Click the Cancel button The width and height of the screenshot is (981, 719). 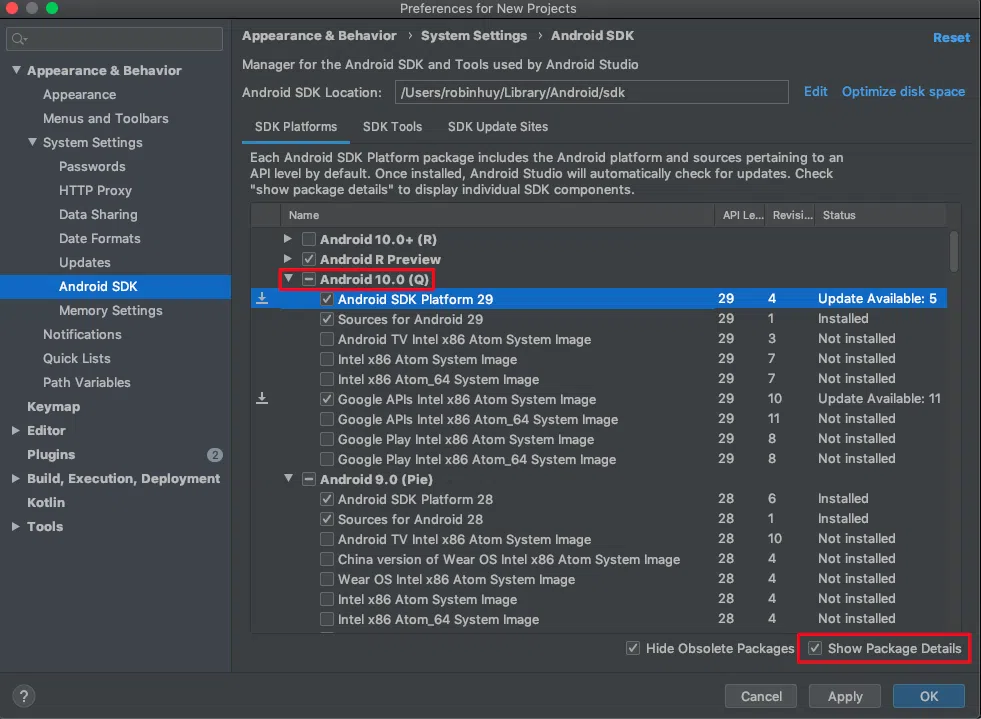click(x=761, y=696)
